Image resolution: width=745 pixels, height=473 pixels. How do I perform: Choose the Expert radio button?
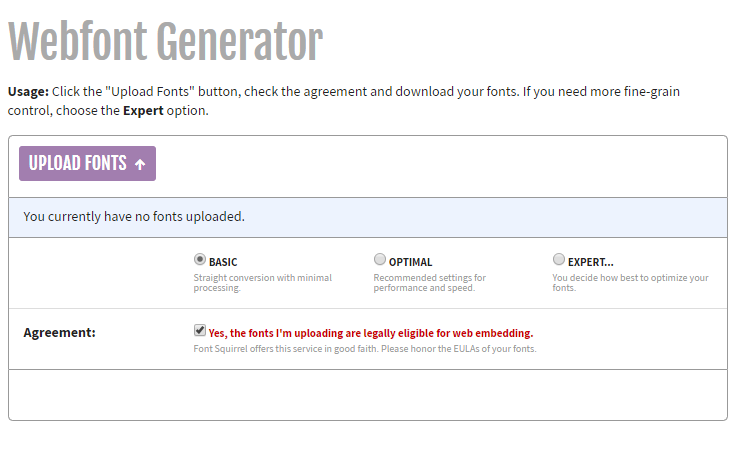(559, 260)
